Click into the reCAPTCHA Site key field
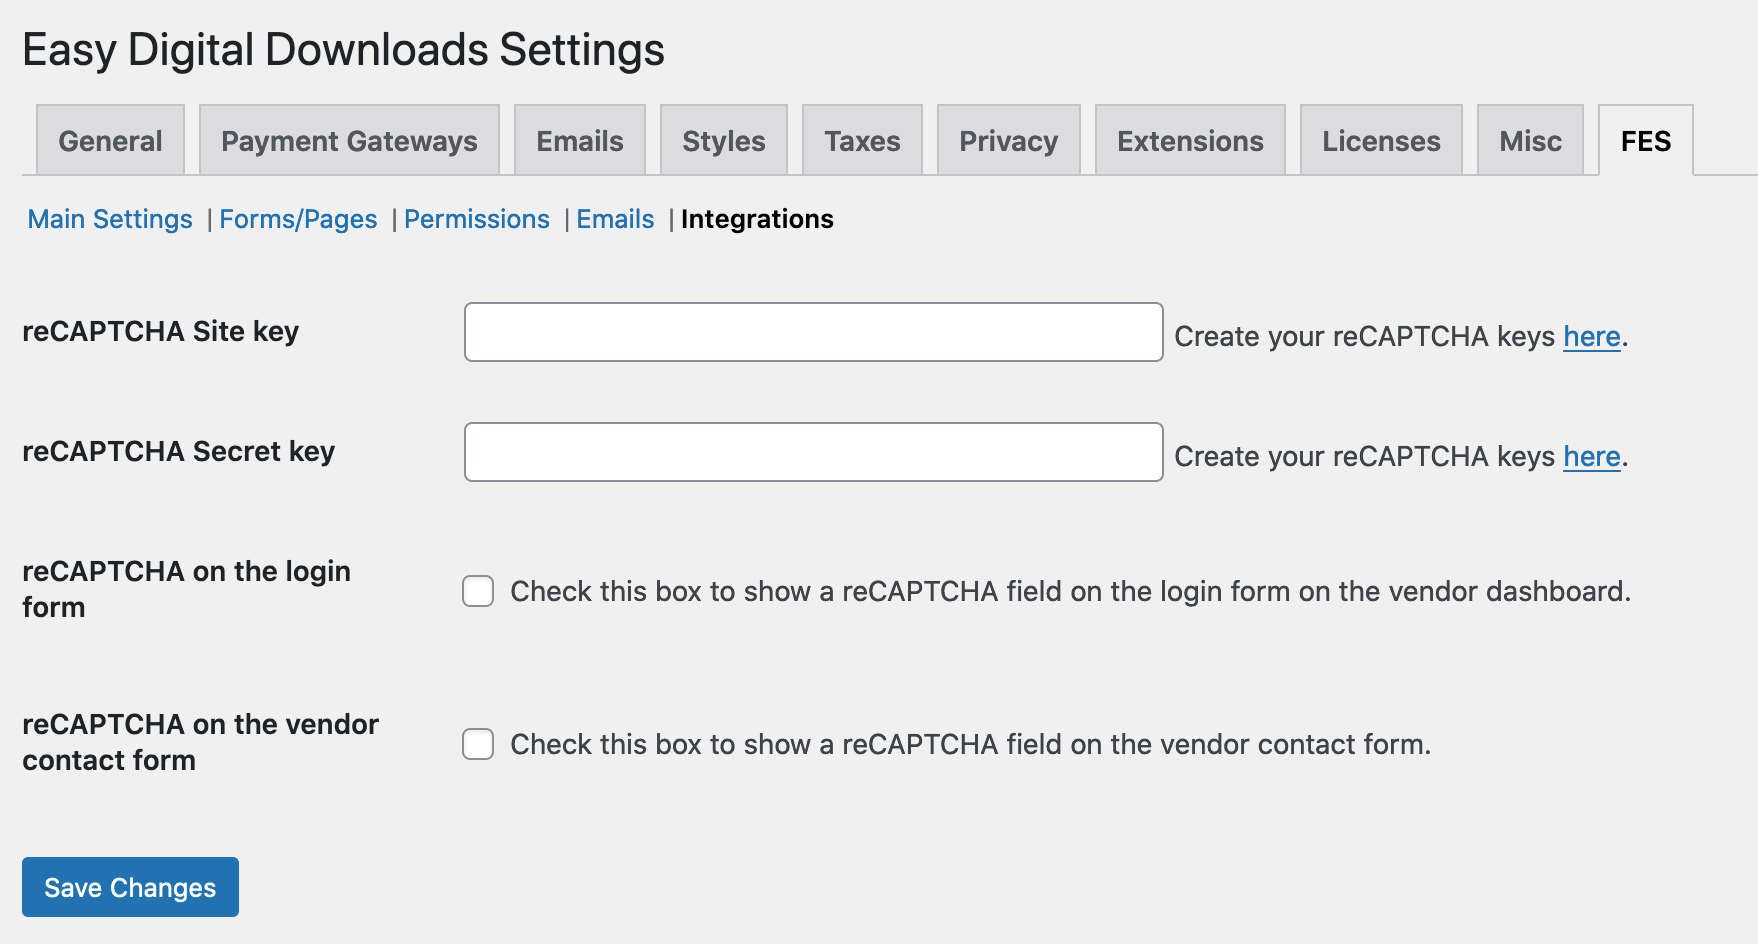The height and width of the screenshot is (944, 1758). [x=813, y=332]
